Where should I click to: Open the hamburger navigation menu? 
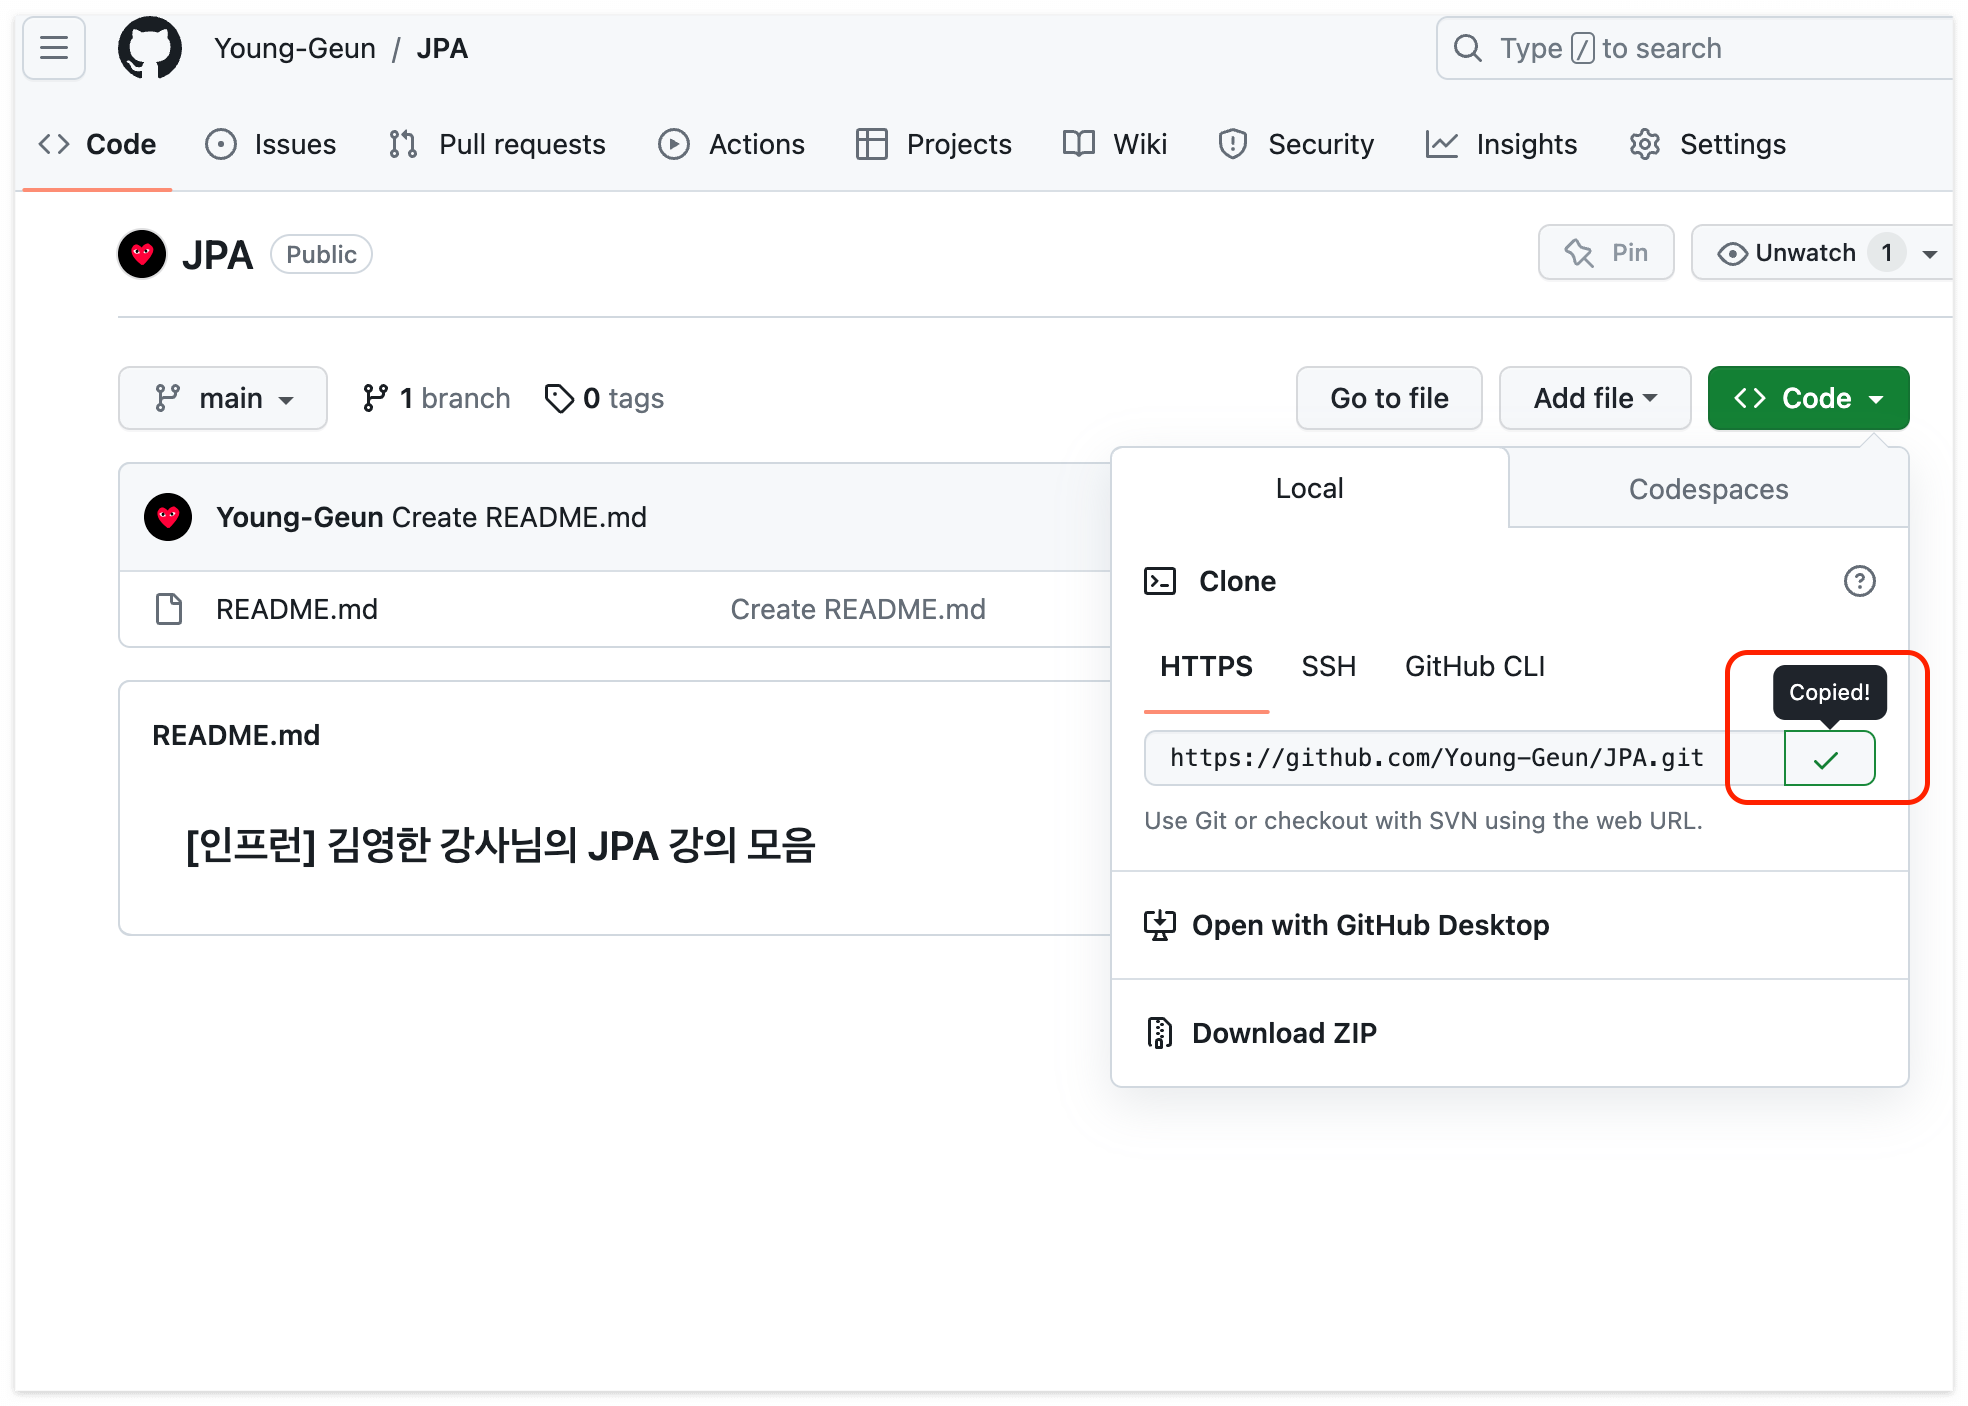tap(54, 48)
